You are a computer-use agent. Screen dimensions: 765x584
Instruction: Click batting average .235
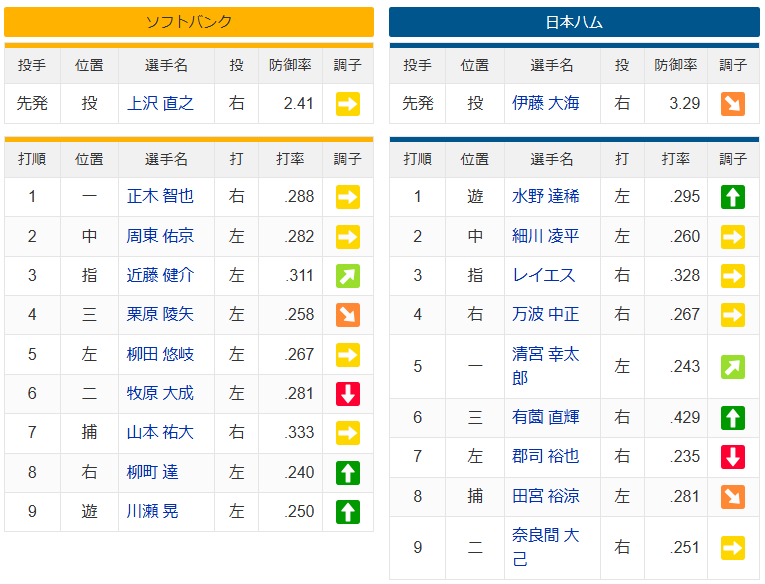(x=685, y=457)
